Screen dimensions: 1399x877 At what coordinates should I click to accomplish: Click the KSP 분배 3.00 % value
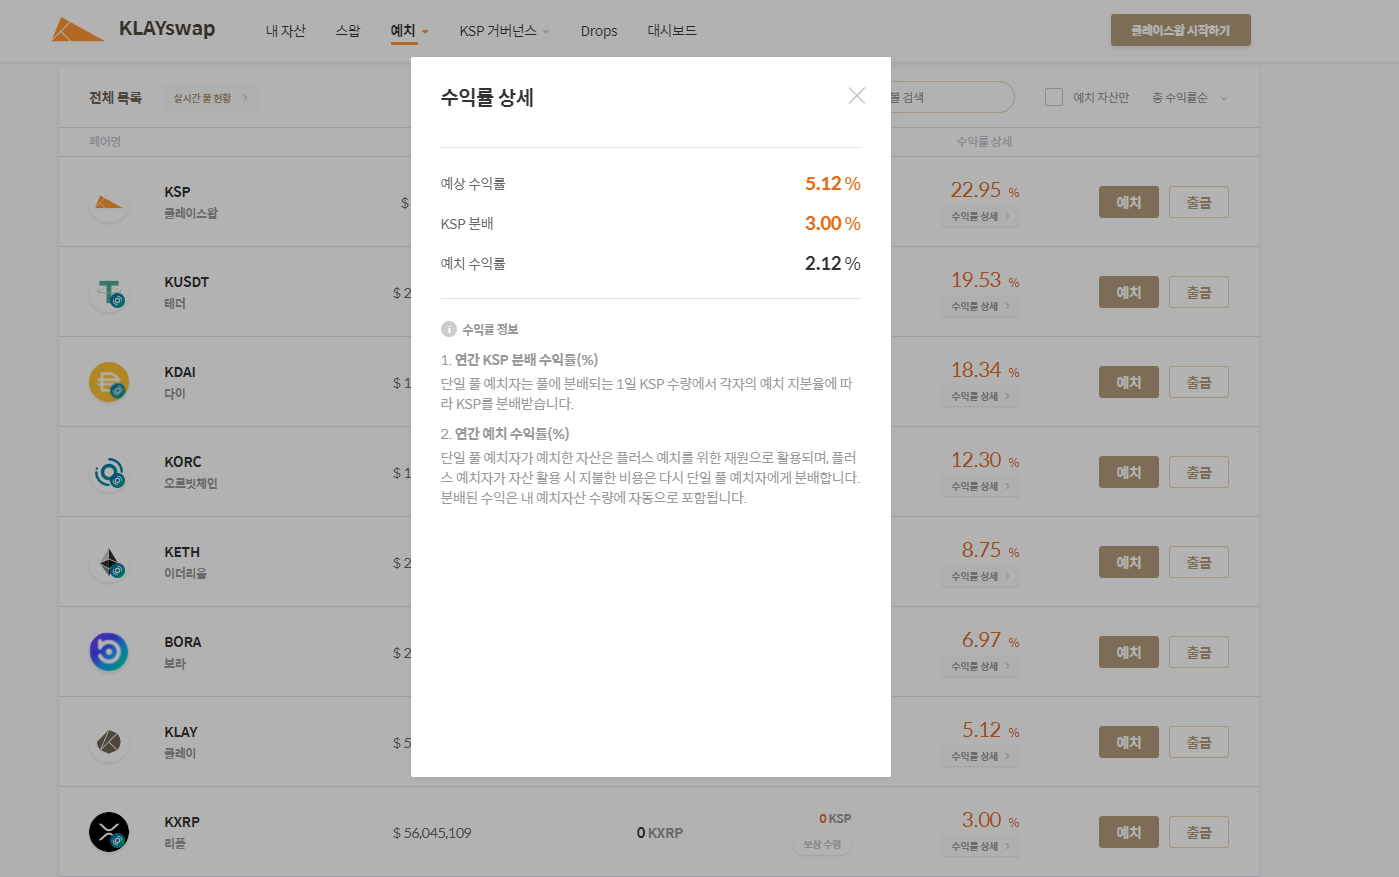[x=833, y=224]
